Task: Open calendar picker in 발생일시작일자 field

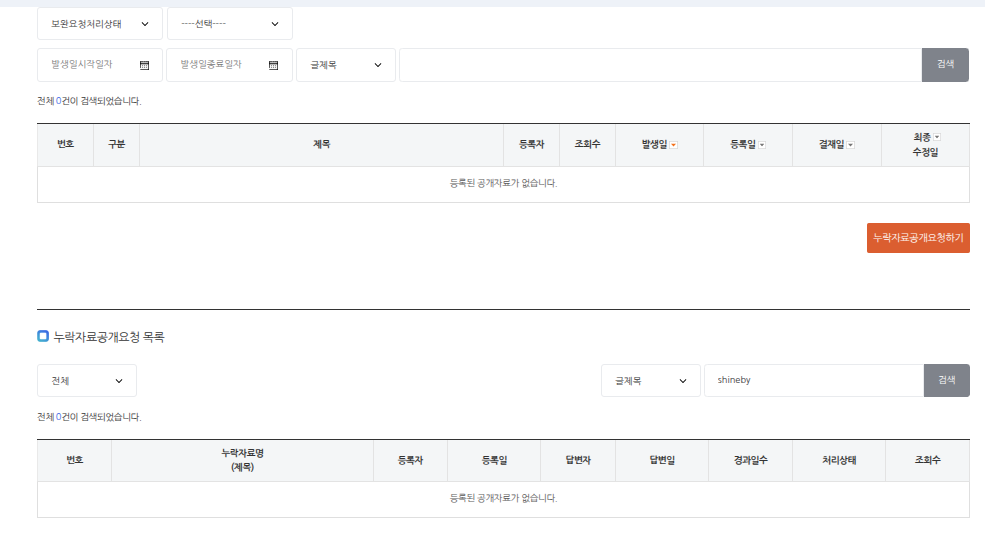Action: [144, 65]
